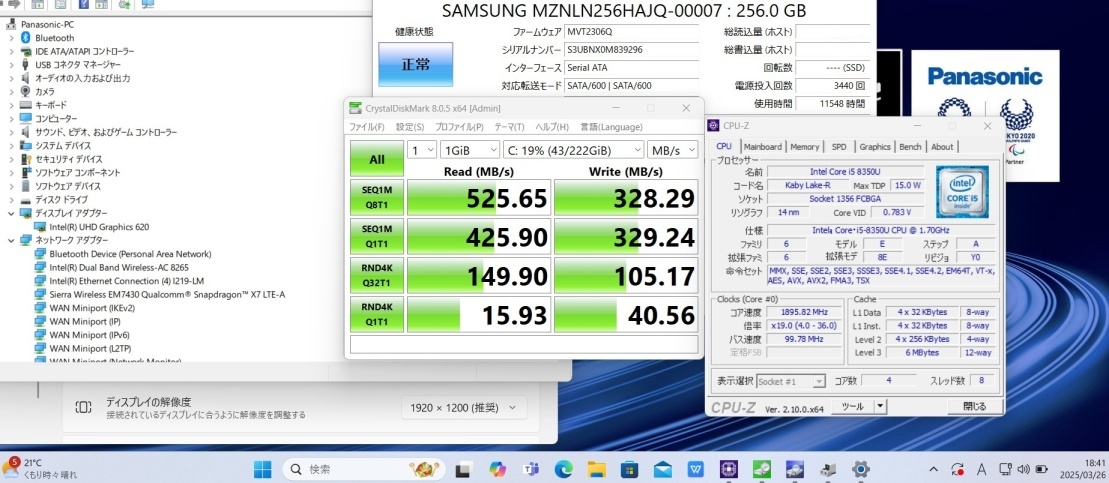Open Settings gear on the taskbar
Screen dimensions: 1109x483
coord(861,469)
